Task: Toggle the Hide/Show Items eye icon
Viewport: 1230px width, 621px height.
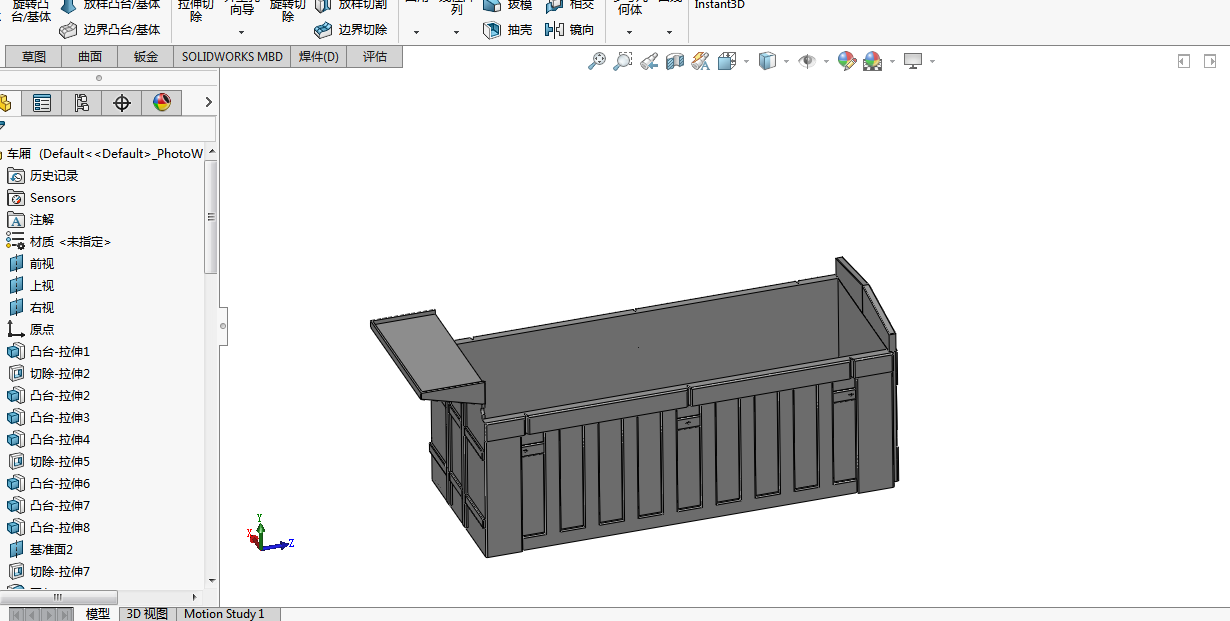Action: (807, 61)
